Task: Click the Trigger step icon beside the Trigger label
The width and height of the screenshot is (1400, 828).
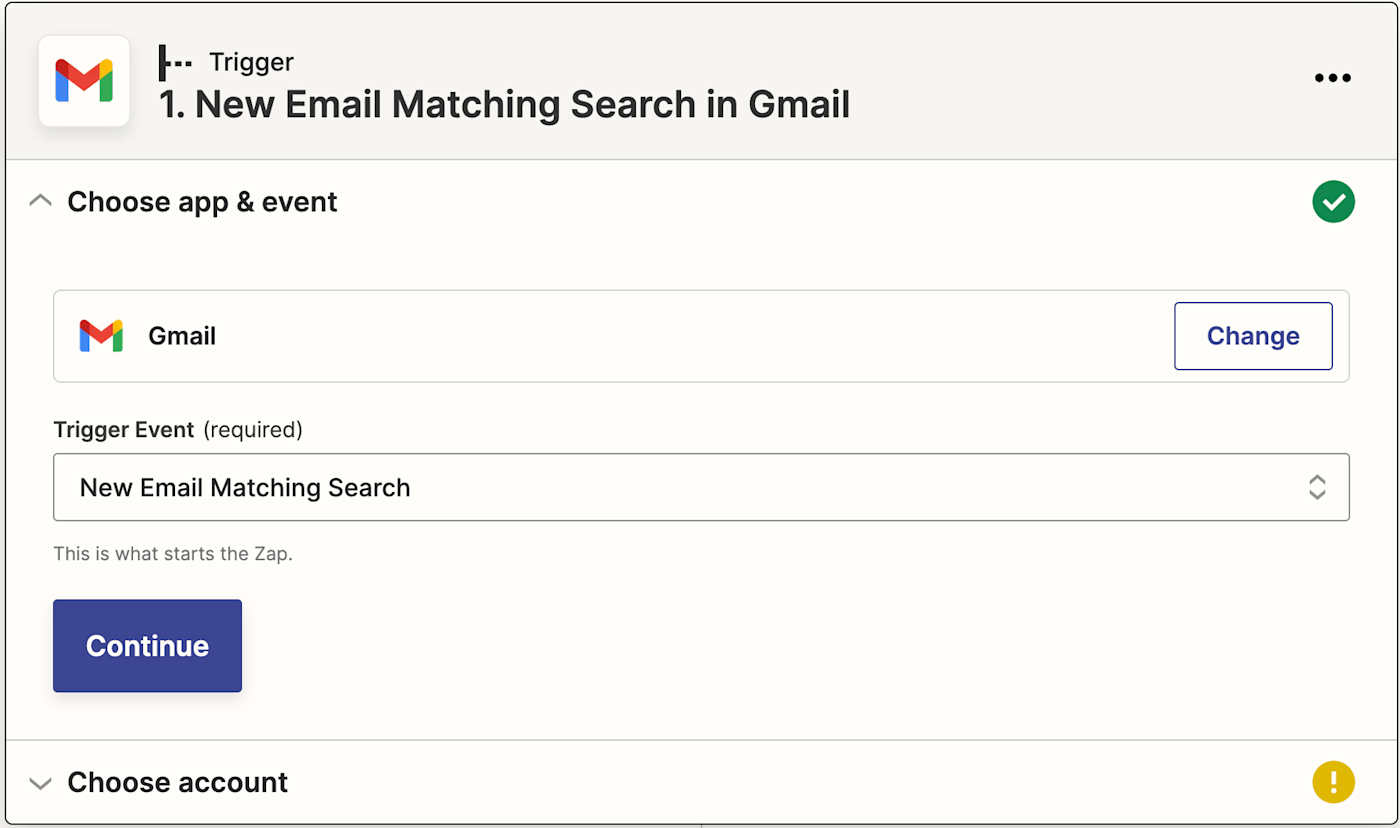Action: click(x=175, y=63)
